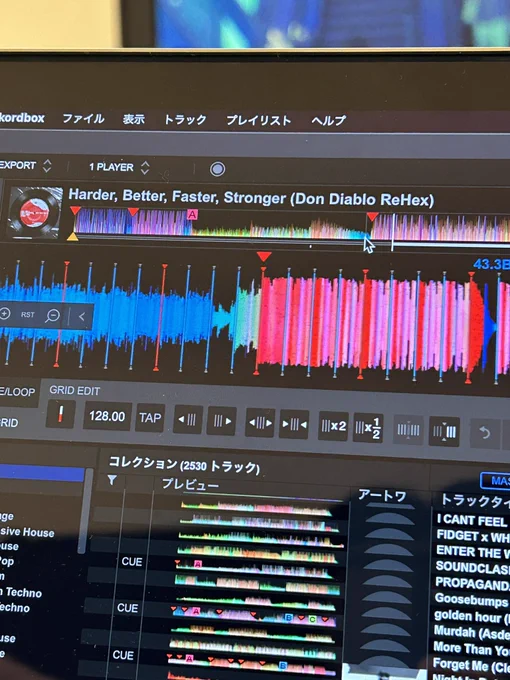Viewport: 510px width, 680px height.
Task: Click the 128.00 BPM field
Action: [107, 416]
